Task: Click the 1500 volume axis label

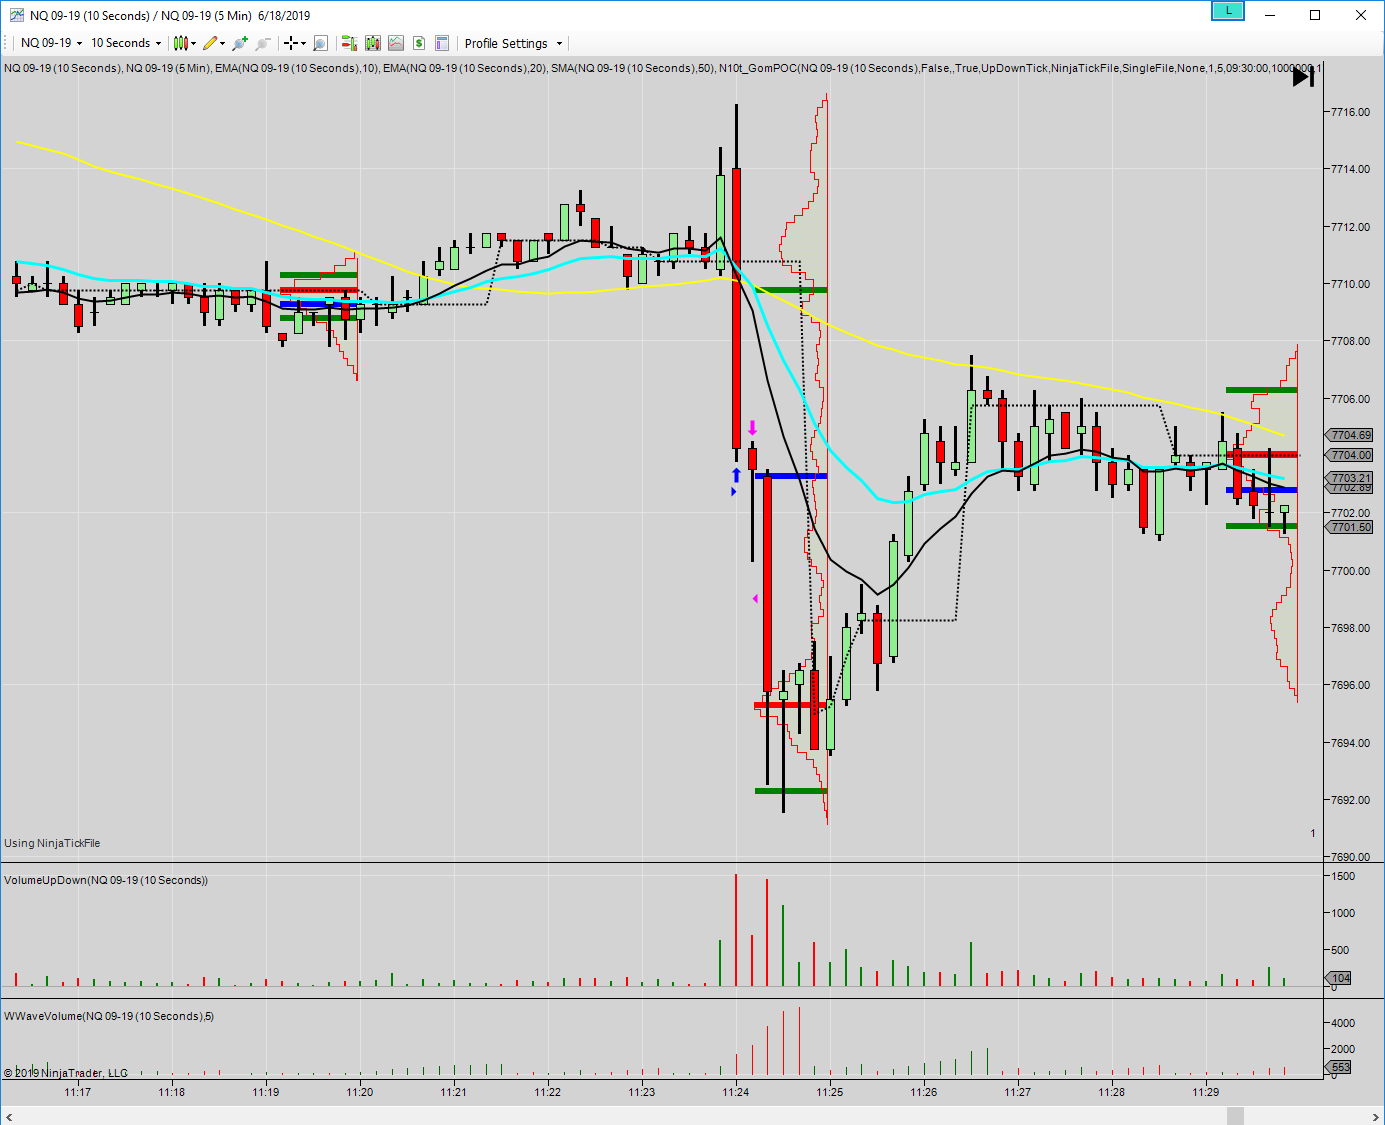Action: click(x=1344, y=876)
